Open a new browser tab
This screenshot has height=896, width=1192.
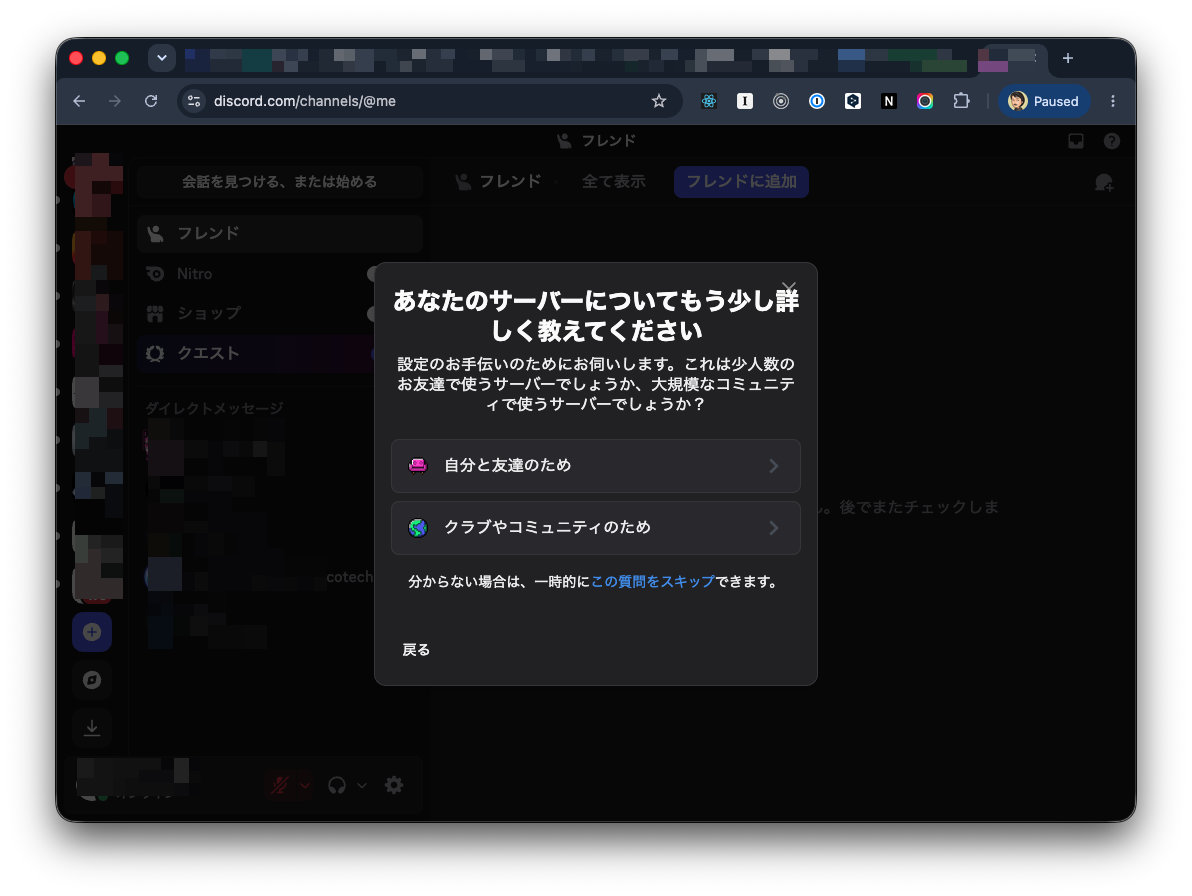(1067, 59)
